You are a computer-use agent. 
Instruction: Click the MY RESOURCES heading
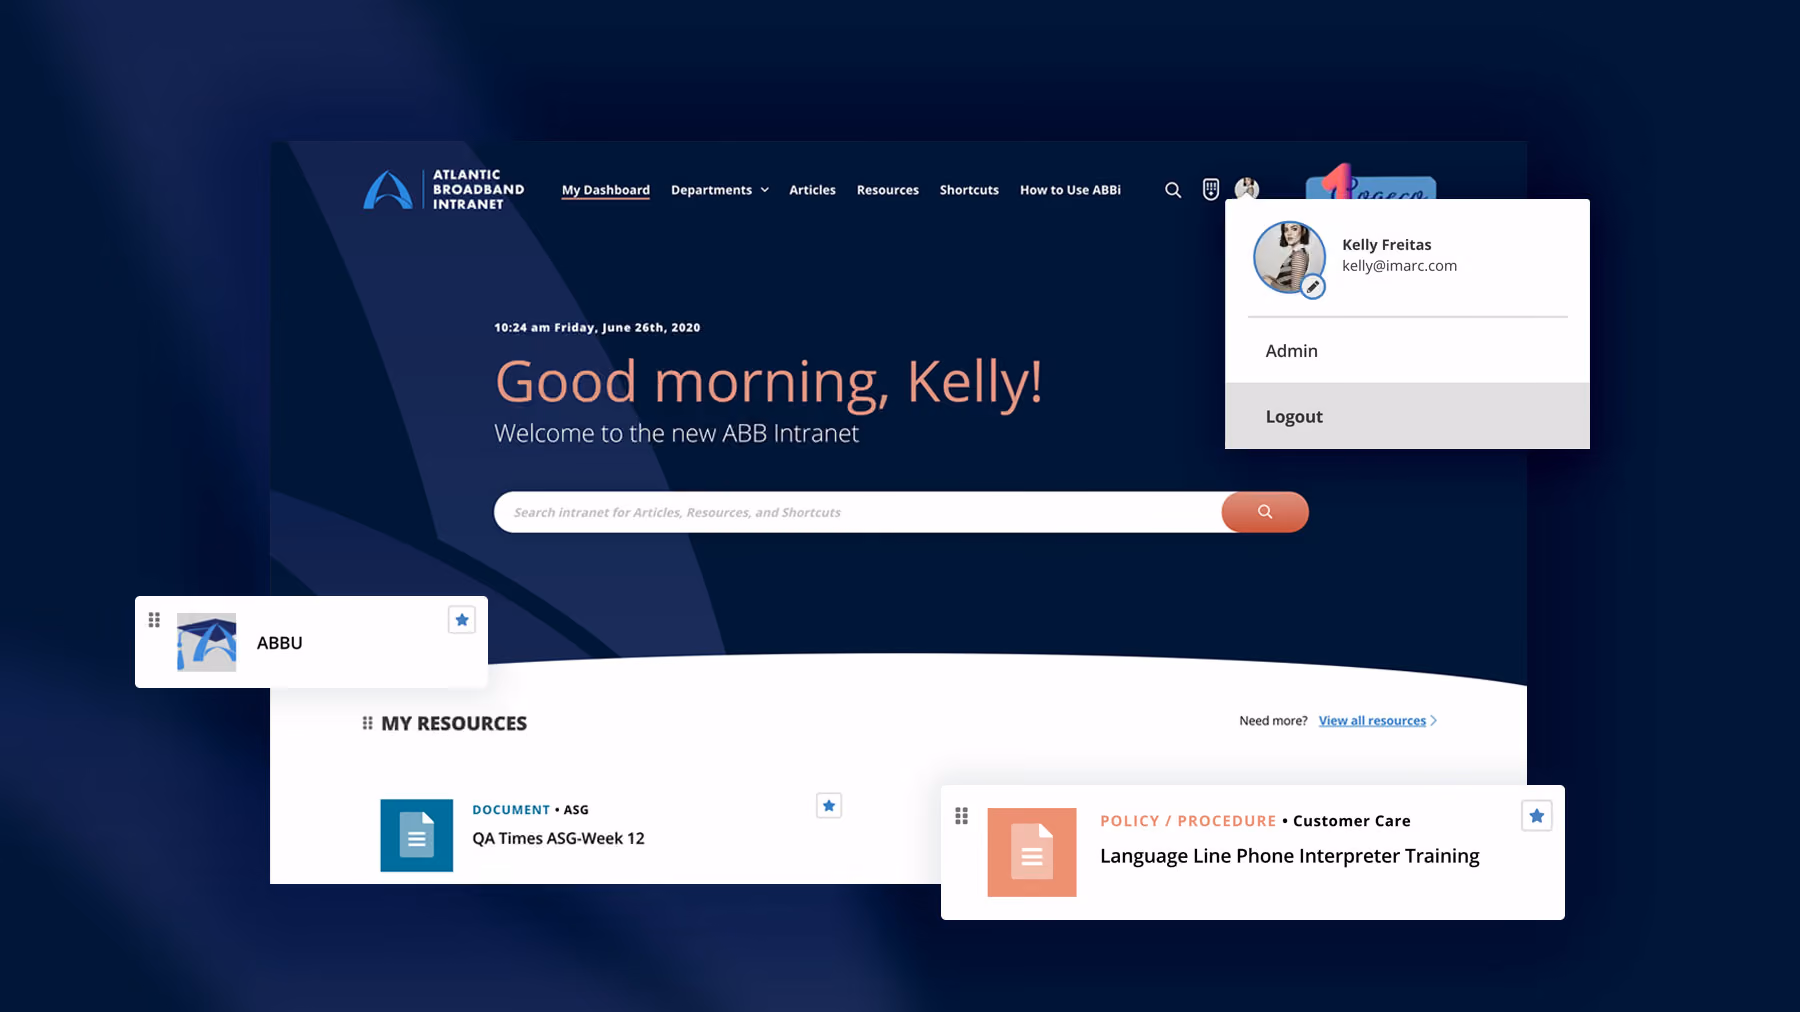click(454, 723)
